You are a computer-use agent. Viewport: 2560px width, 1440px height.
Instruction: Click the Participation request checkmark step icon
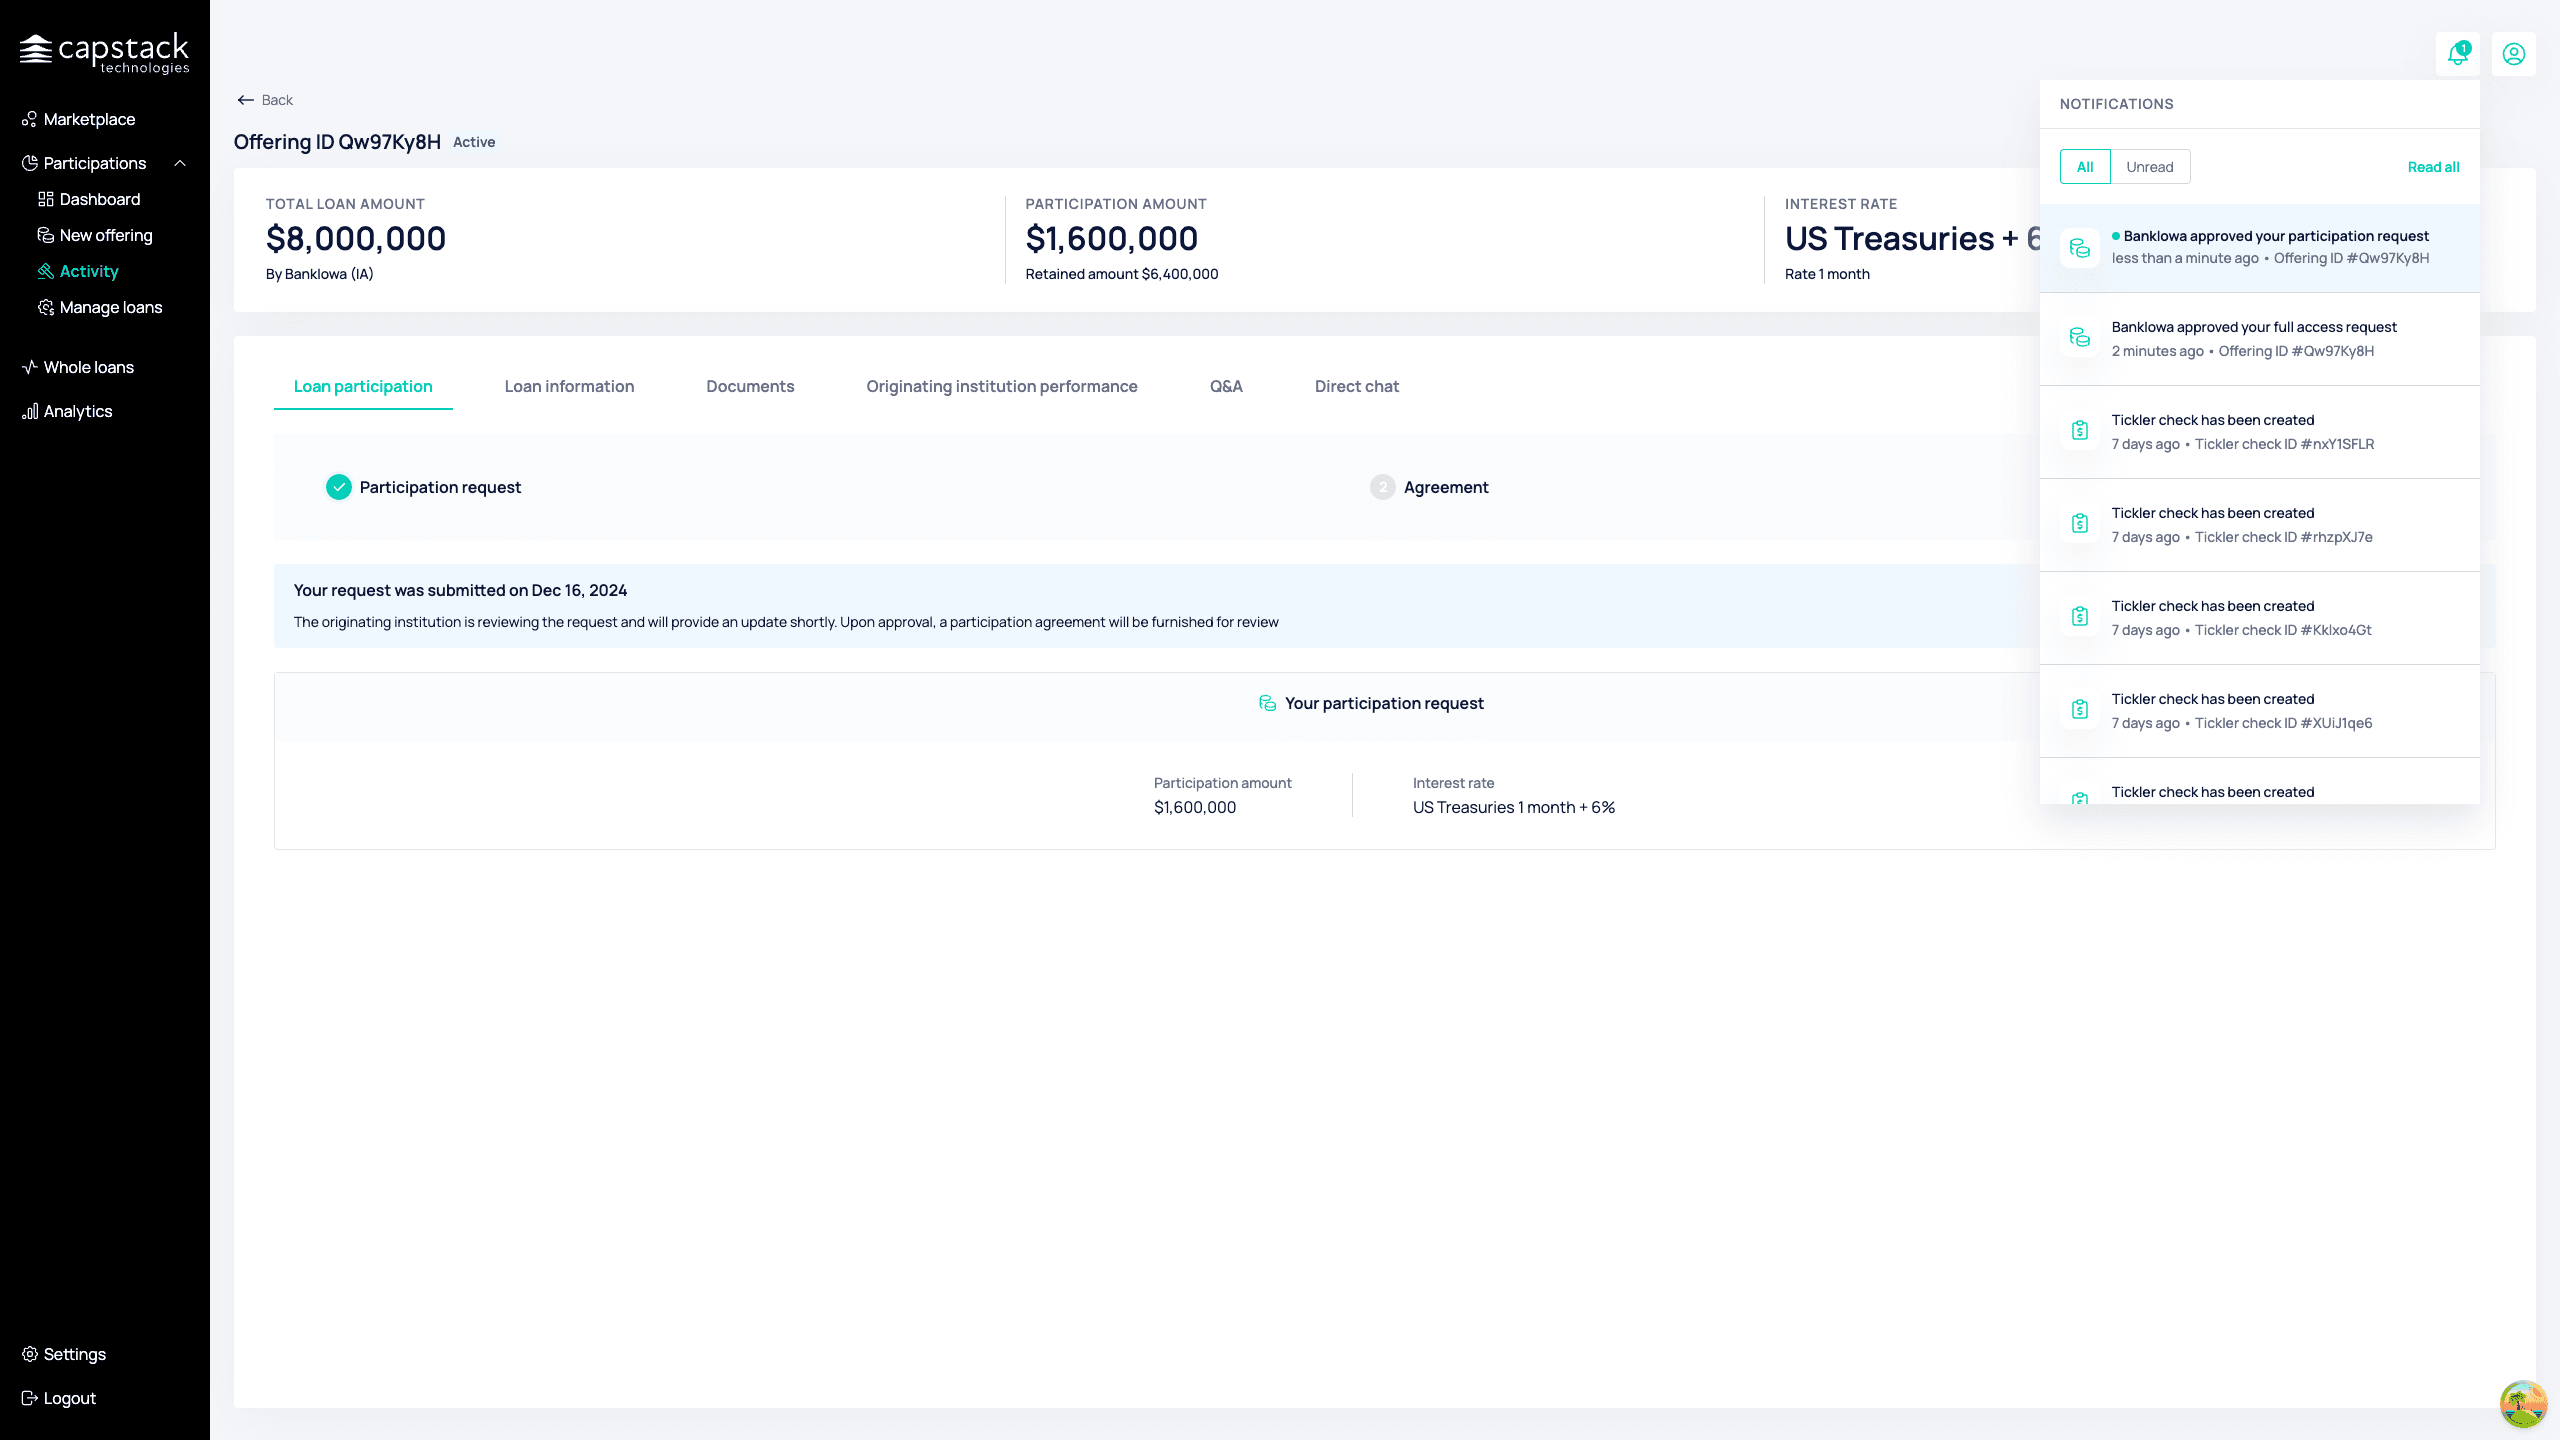[x=339, y=487]
